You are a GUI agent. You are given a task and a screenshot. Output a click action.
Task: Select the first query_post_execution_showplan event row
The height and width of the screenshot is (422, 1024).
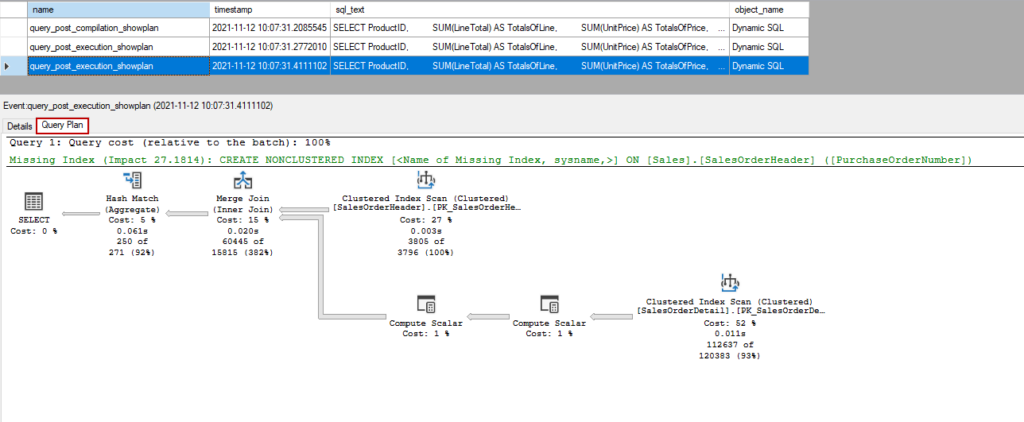tap(91, 47)
